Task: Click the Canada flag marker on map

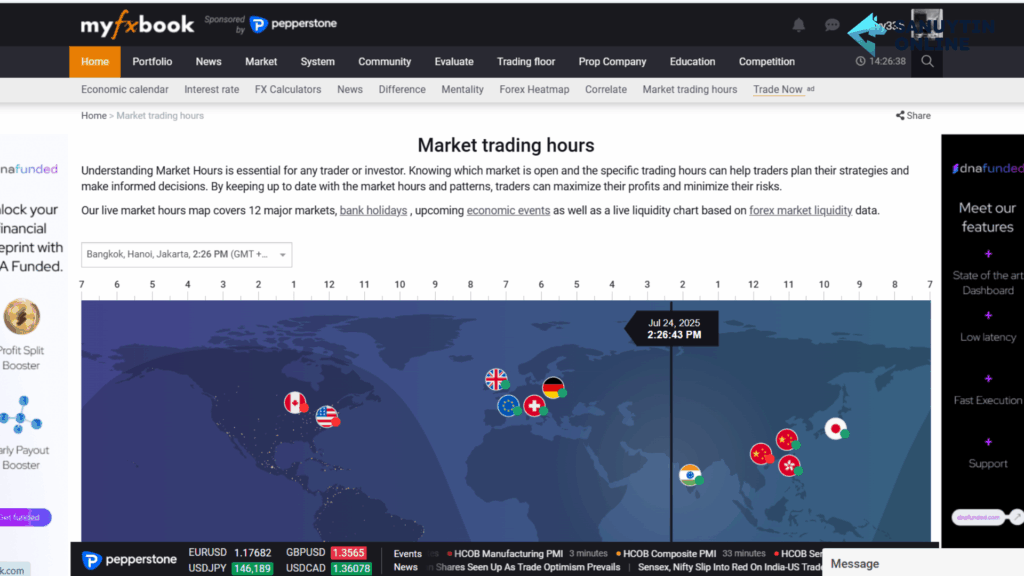Action: click(296, 402)
